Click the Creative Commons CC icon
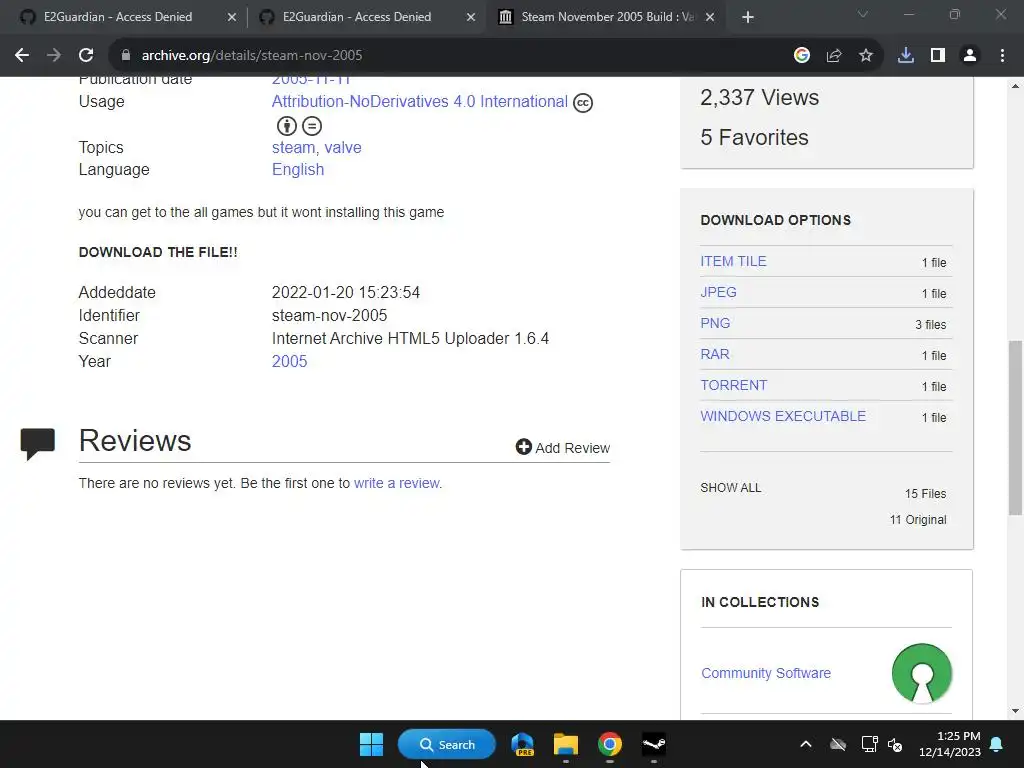This screenshot has height=768, width=1024. [x=583, y=103]
